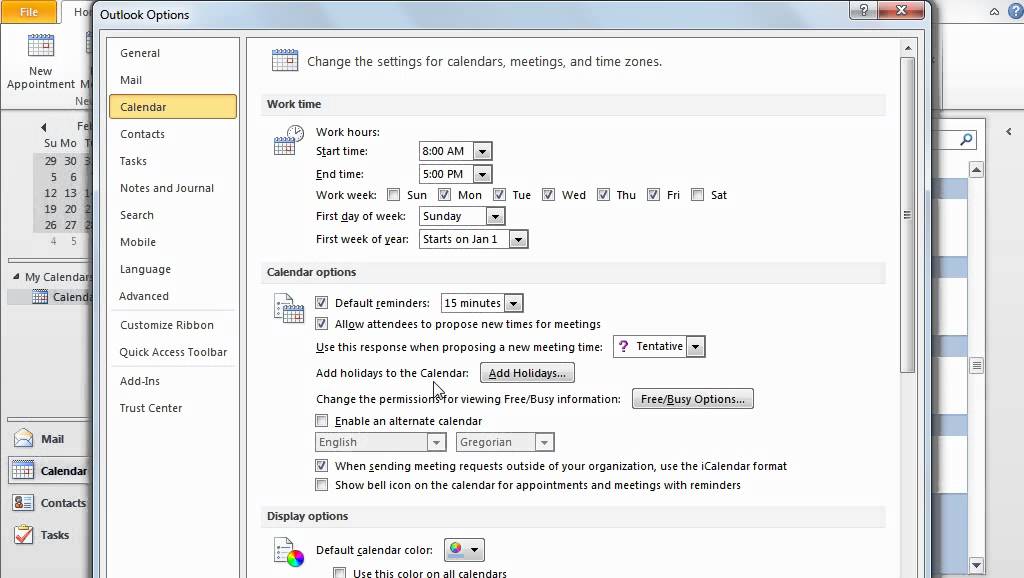This screenshot has height=578, width=1024.
Task: Open First week of year dropdown
Action: pos(518,239)
